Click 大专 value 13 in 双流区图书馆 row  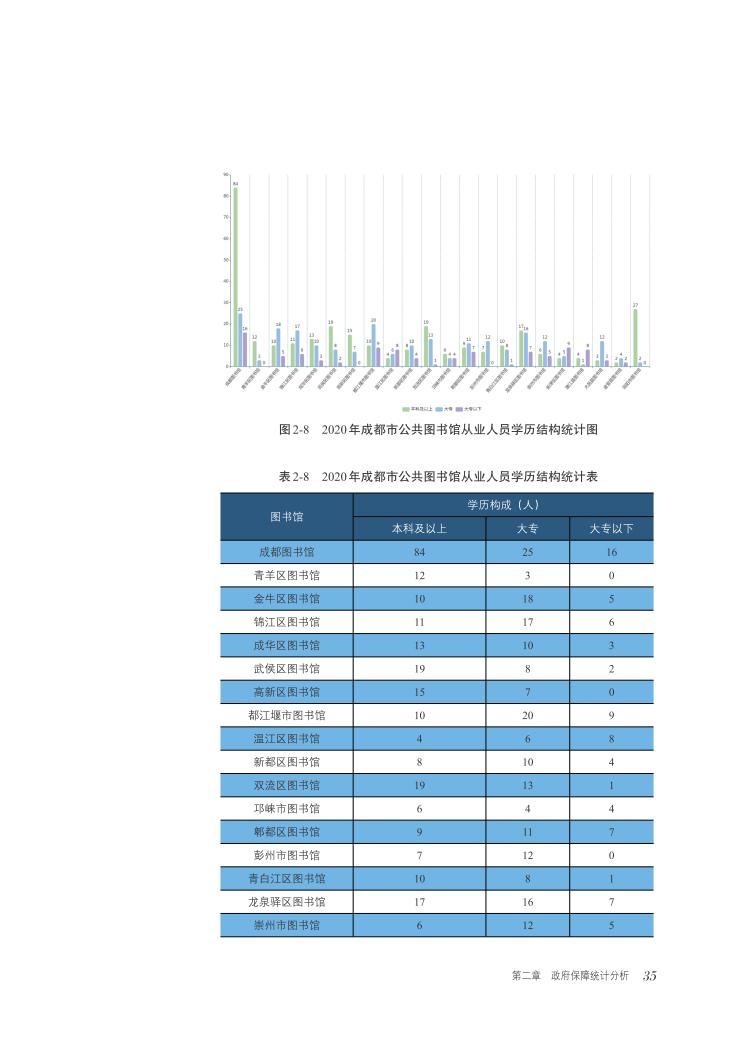(528, 786)
